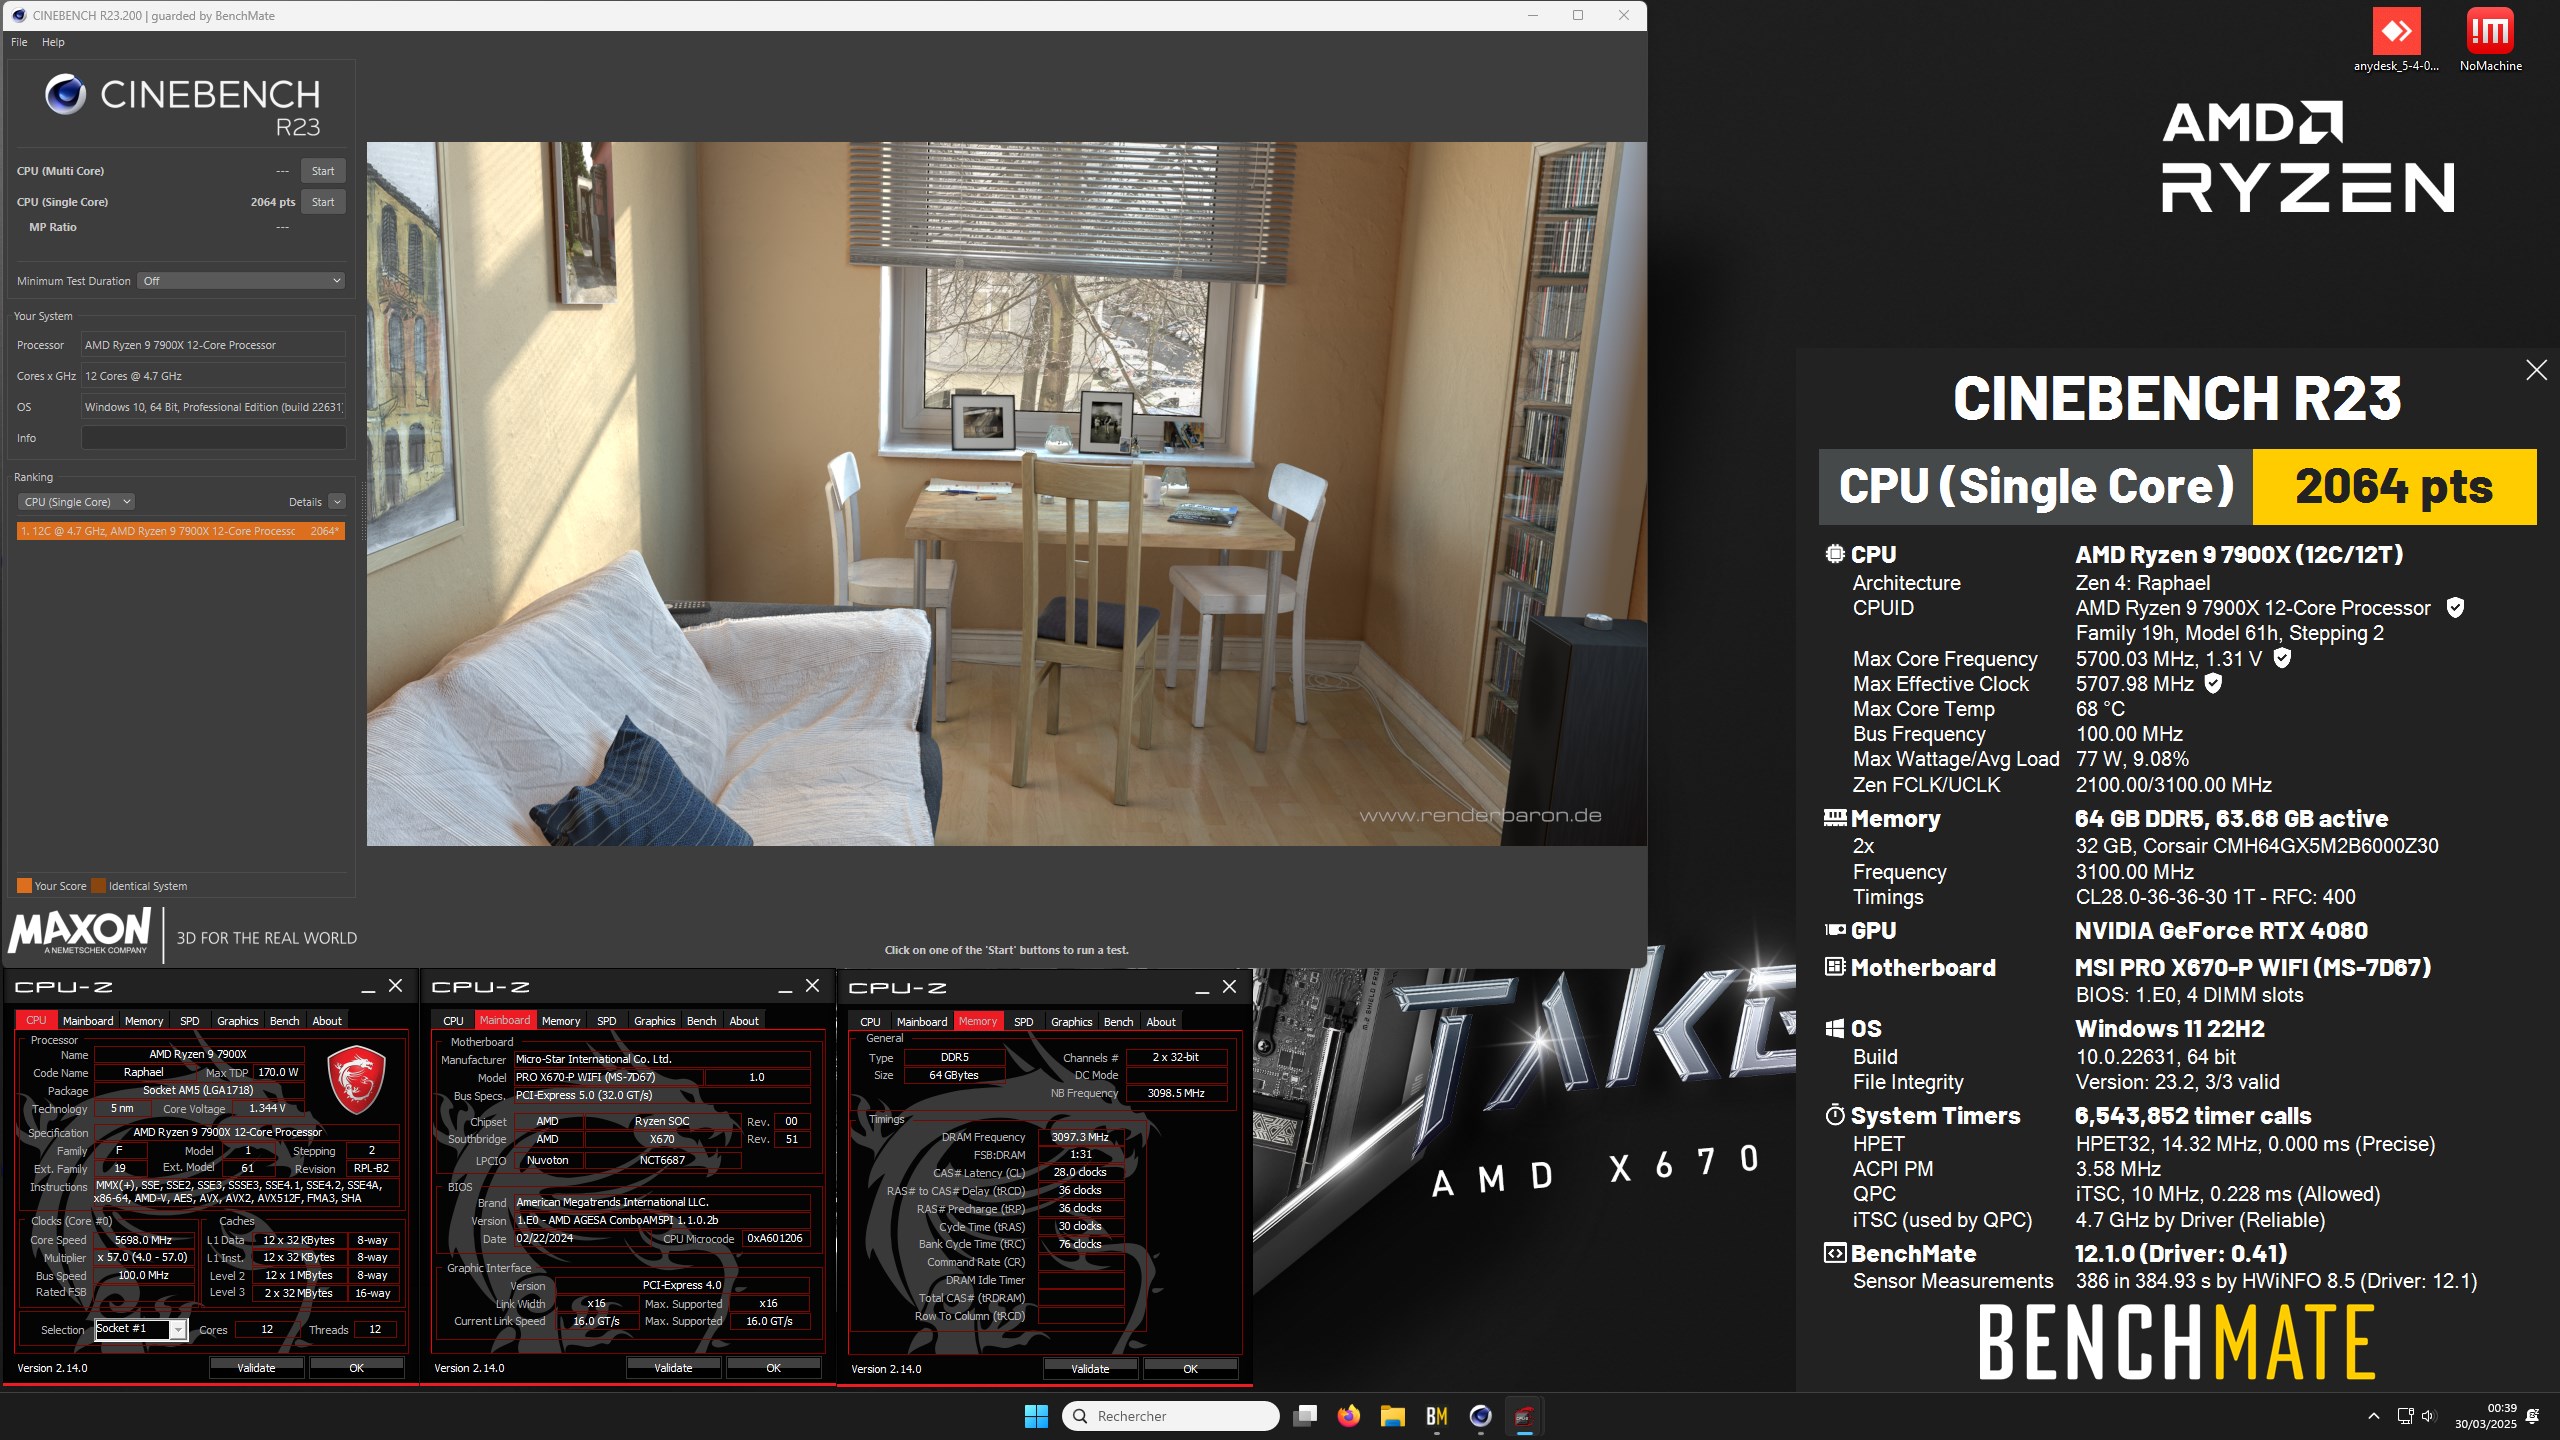
Task: Close the Mainboard CPU-Z window
Action: pos(813,986)
